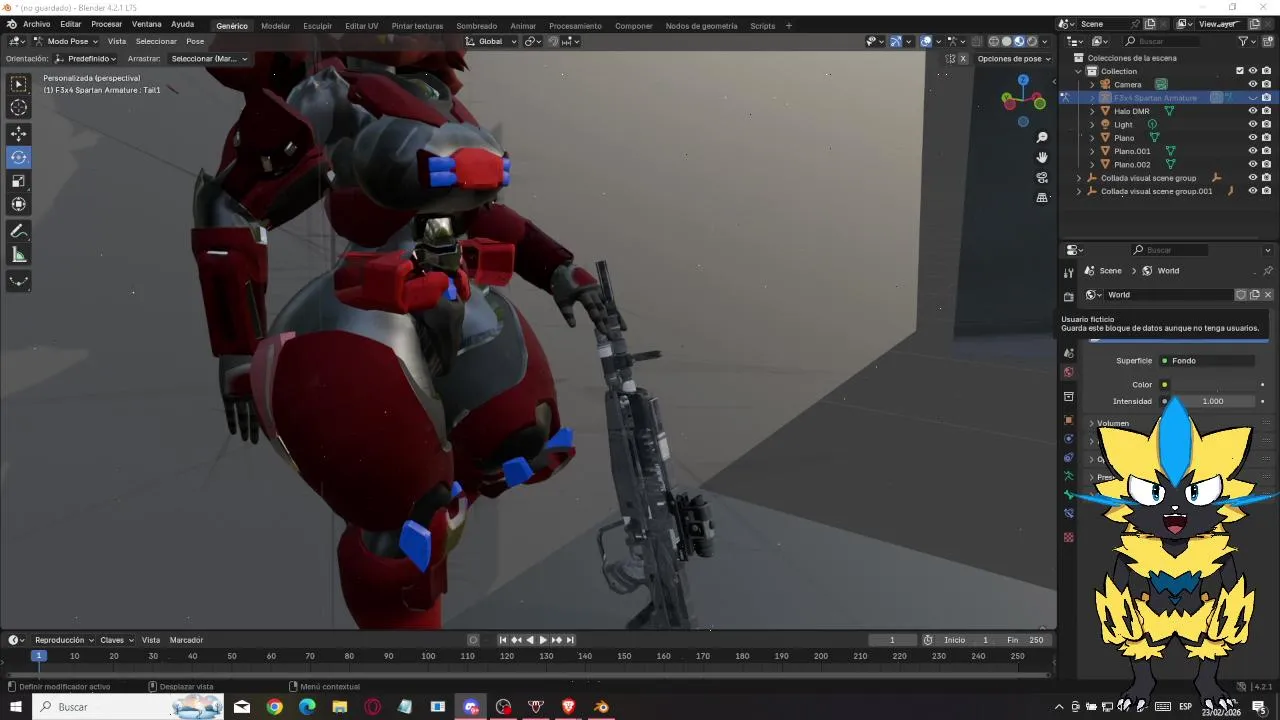1280x720 pixels.
Task: Open the World properties tab icon
Action: pos(1069,372)
